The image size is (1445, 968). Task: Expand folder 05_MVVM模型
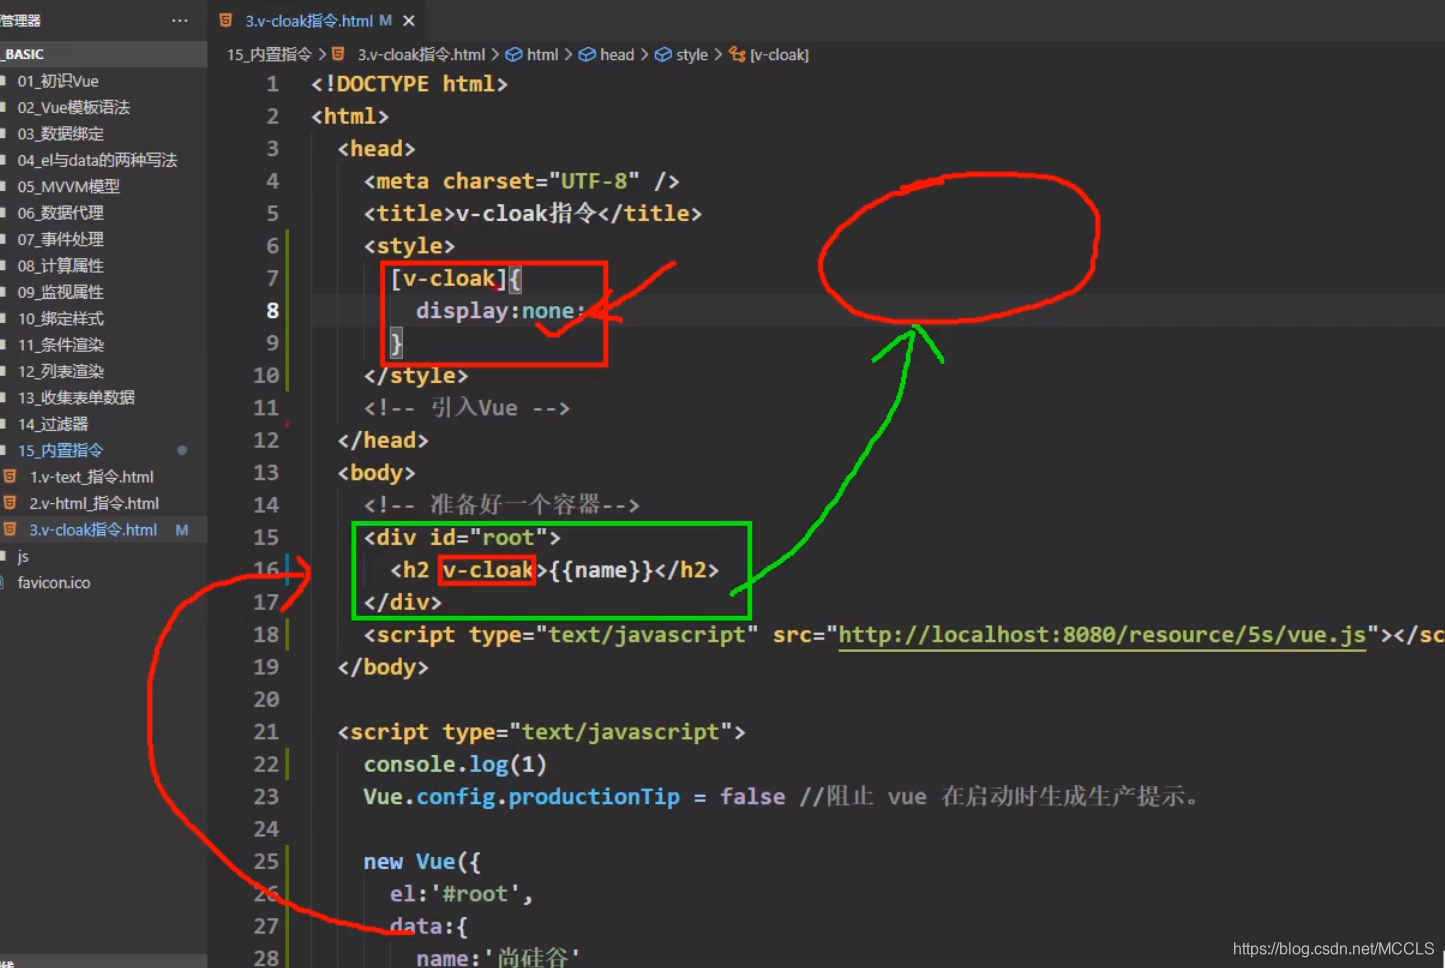[68, 186]
